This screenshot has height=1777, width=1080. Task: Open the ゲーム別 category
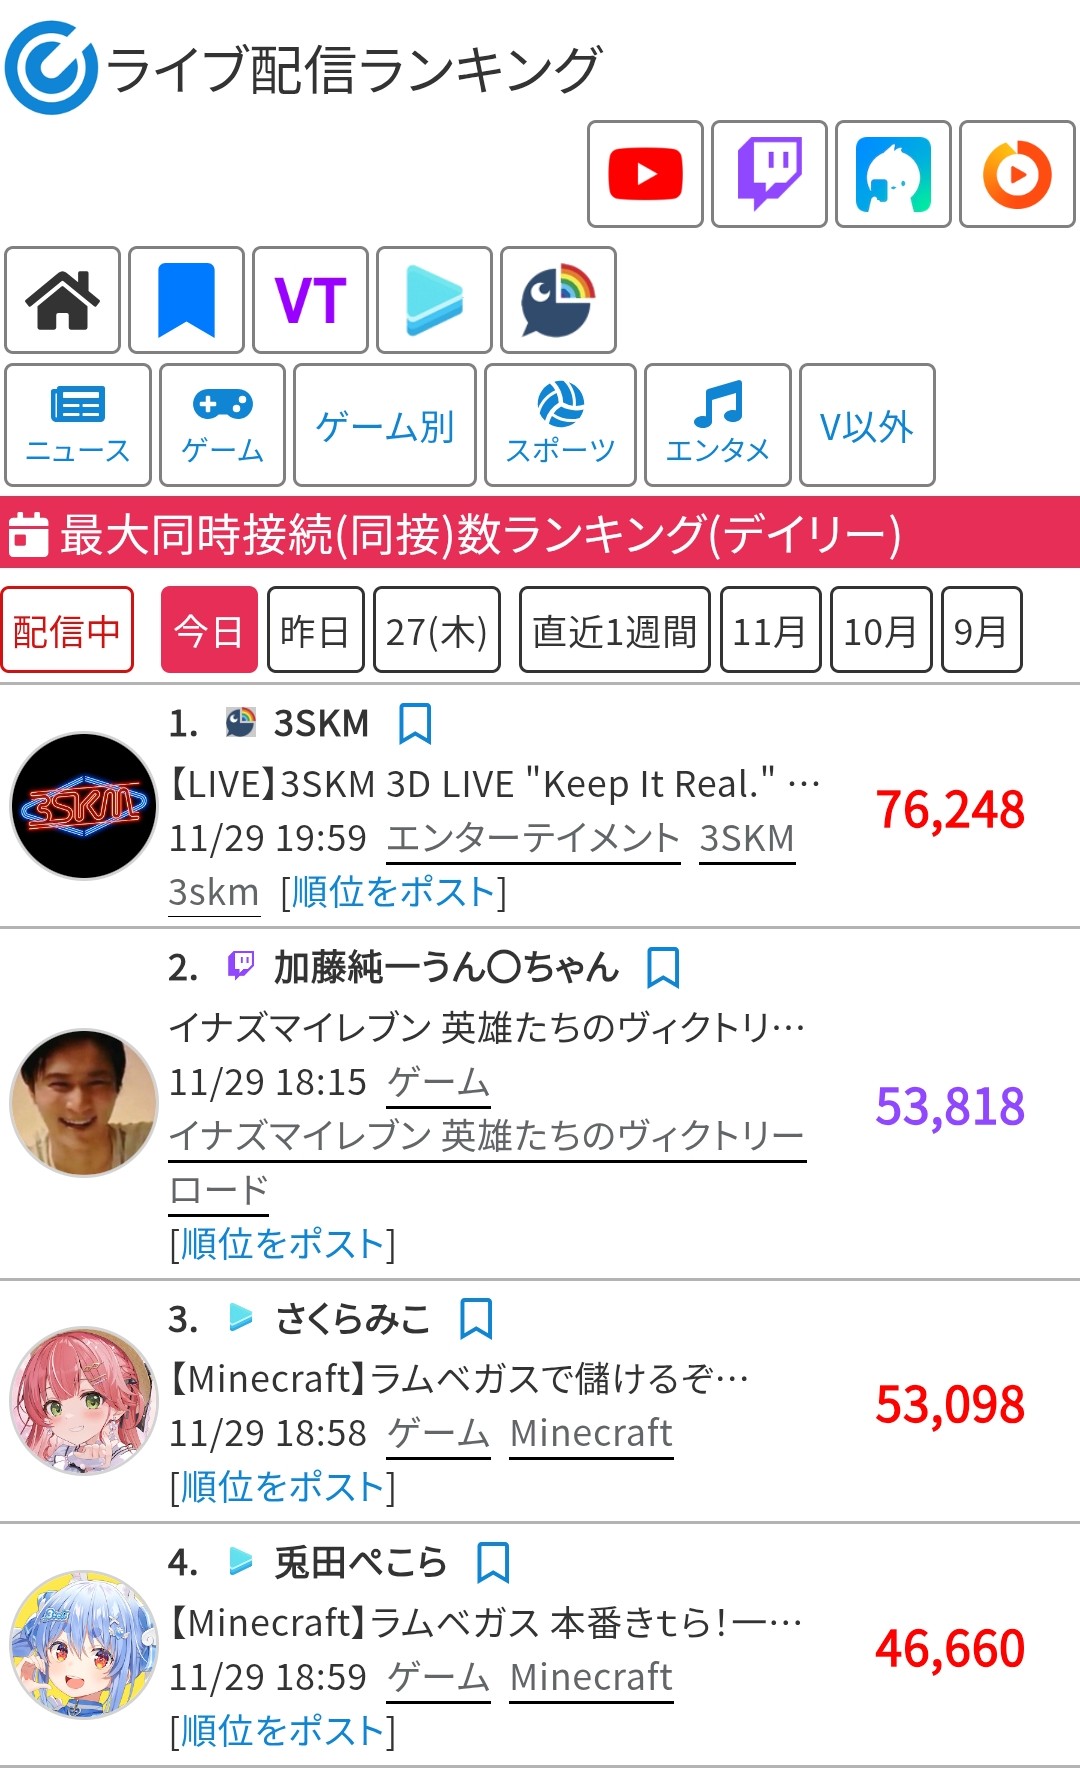(x=385, y=426)
